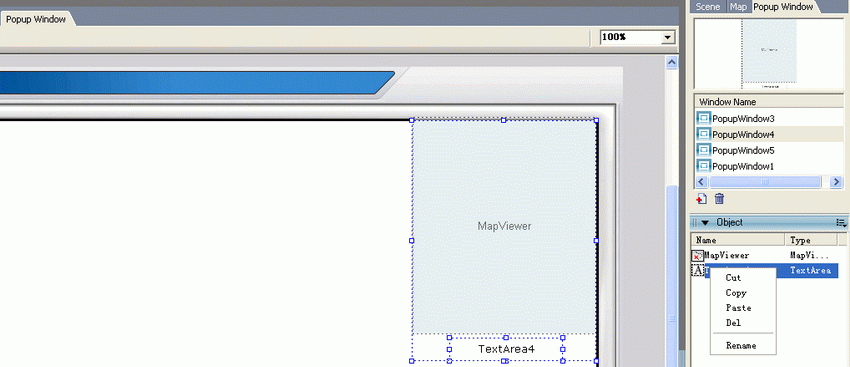The width and height of the screenshot is (850, 367).
Task: Click the MapViewer object icon
Action: [x=698, y=255]
